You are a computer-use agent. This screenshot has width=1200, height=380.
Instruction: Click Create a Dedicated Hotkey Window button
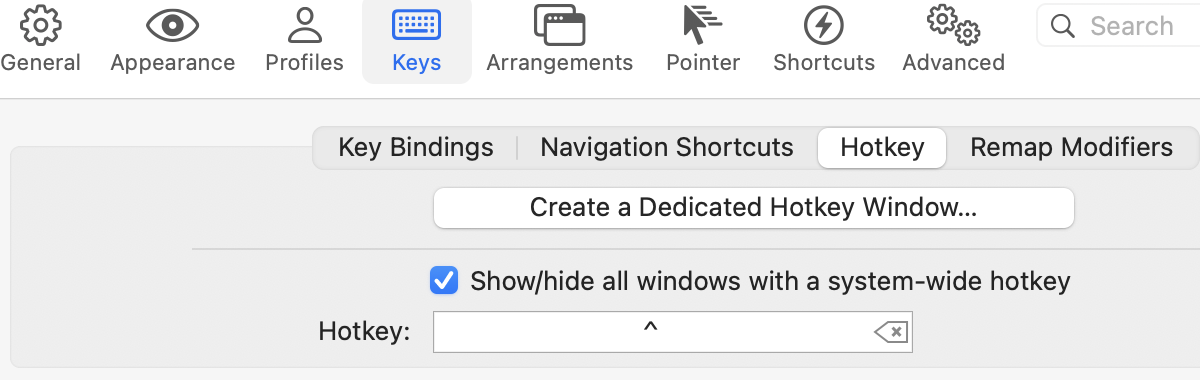click(753, 208)
